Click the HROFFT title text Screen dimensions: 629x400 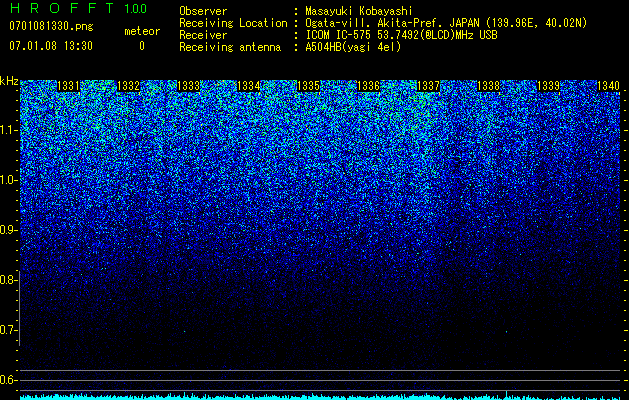(62, 8)
